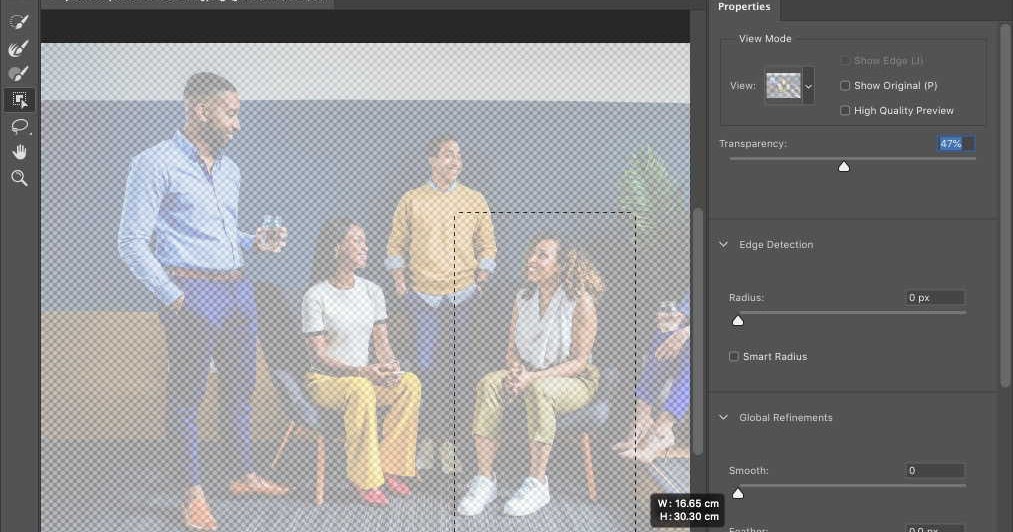Select the Zoom tool

point(19,178)
